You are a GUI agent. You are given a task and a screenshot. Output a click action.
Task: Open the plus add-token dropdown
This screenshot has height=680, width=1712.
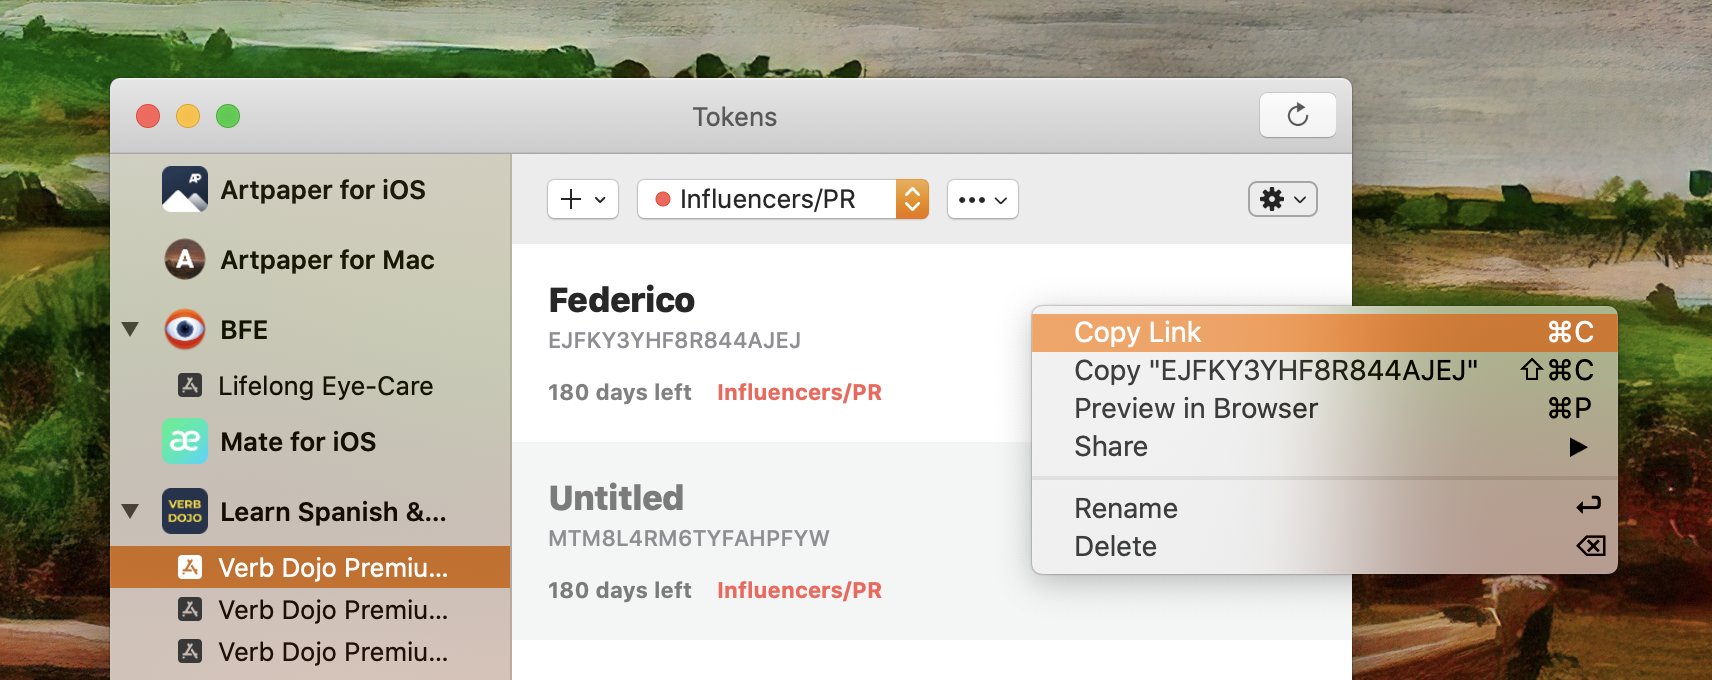pyautogui.click(x=583, y=199)
